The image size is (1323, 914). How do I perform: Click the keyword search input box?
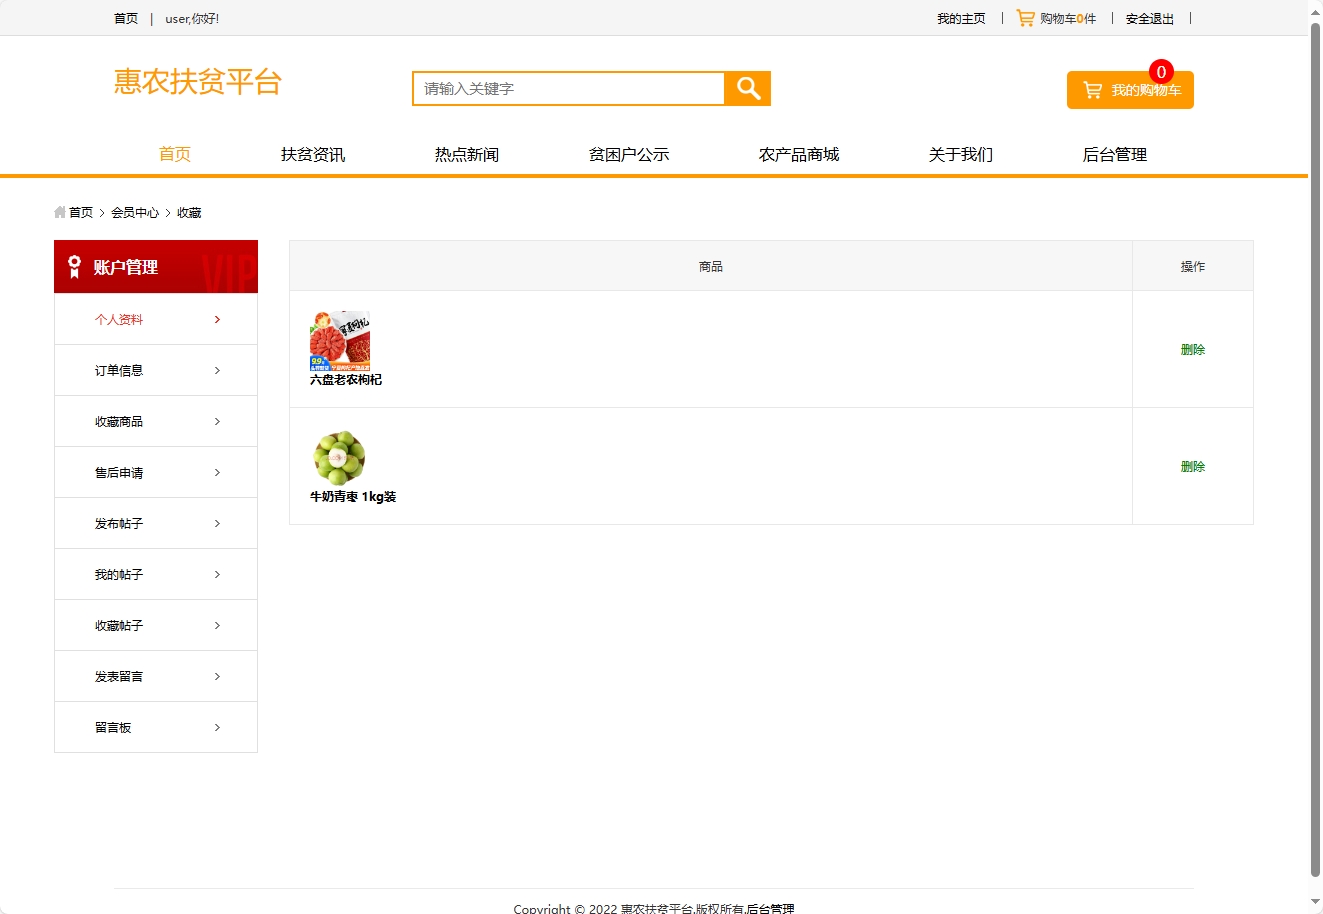coord(567,88)
